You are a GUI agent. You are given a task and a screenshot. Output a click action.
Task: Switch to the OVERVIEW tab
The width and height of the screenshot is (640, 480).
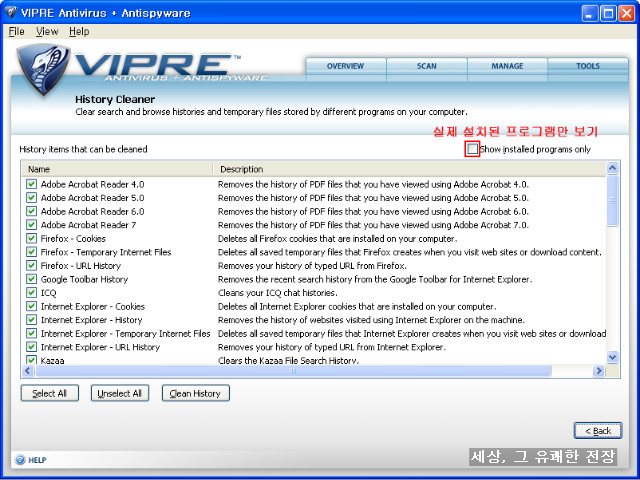pos(345,66)
